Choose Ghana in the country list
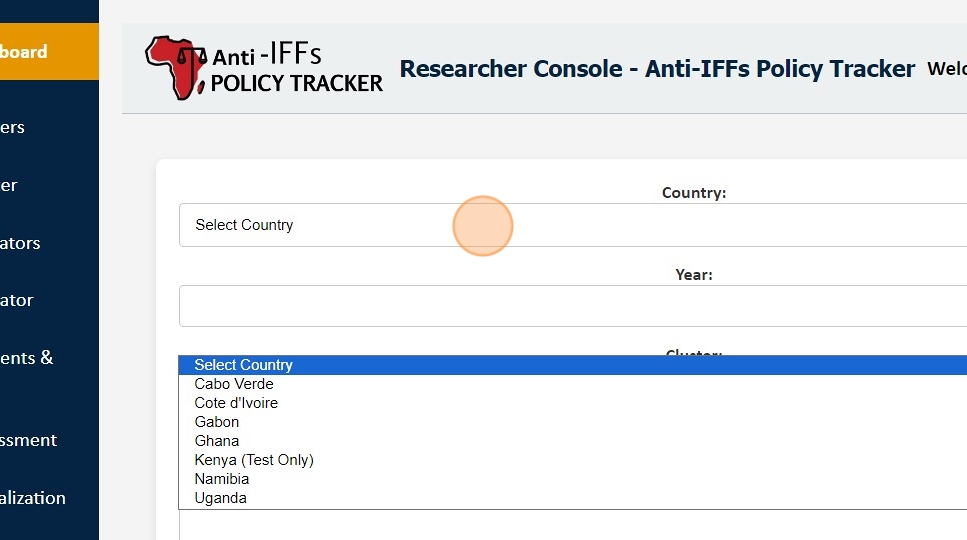 tap(217, 441)
